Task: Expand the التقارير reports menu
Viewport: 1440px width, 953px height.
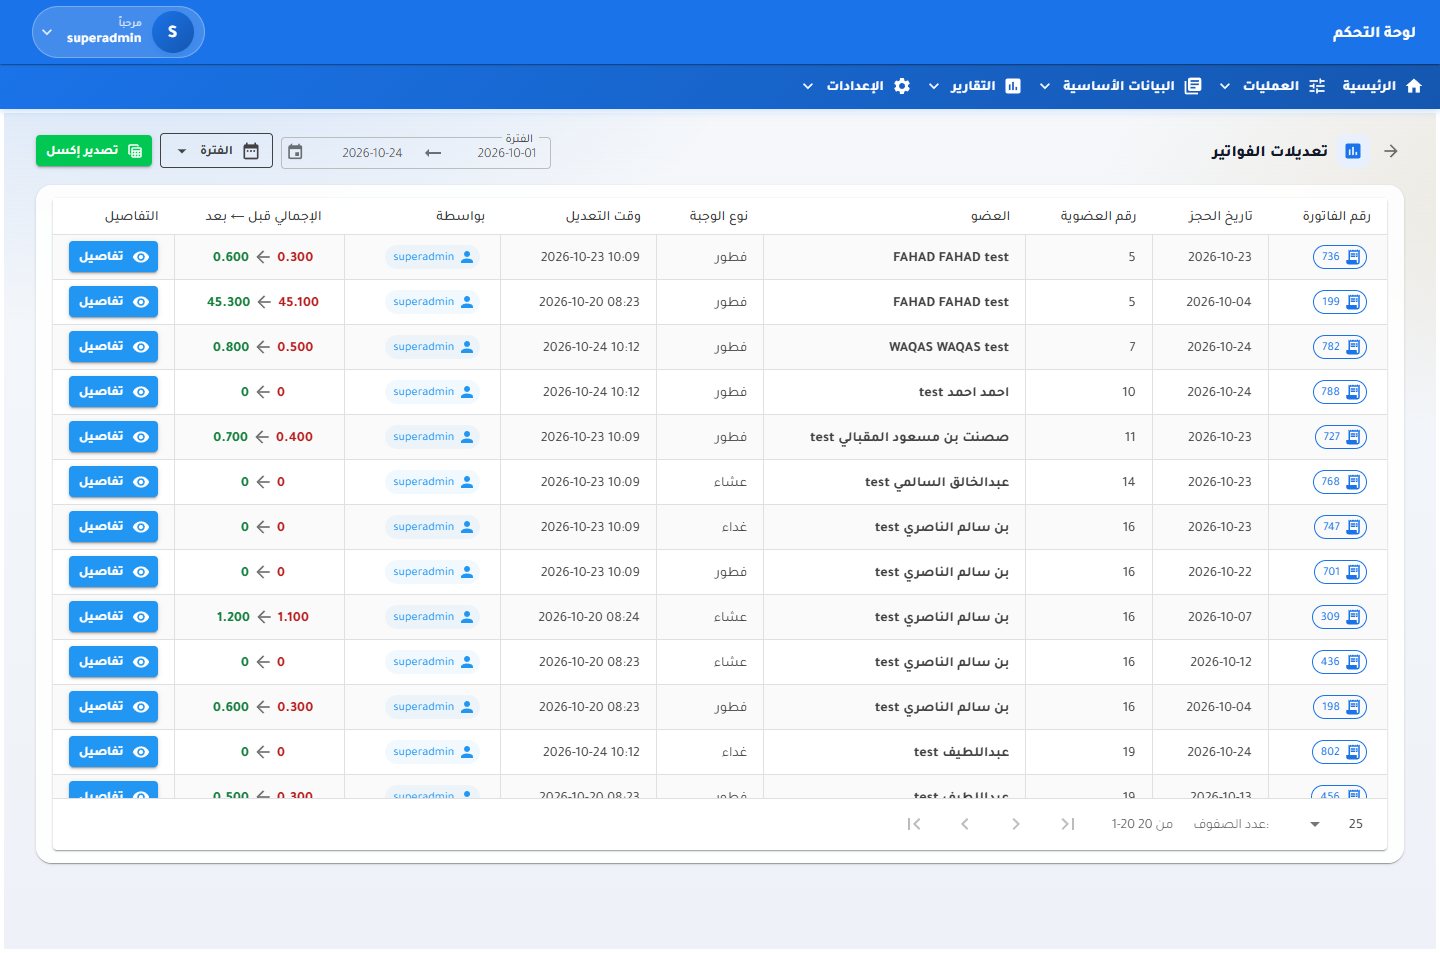Action: 975,86
